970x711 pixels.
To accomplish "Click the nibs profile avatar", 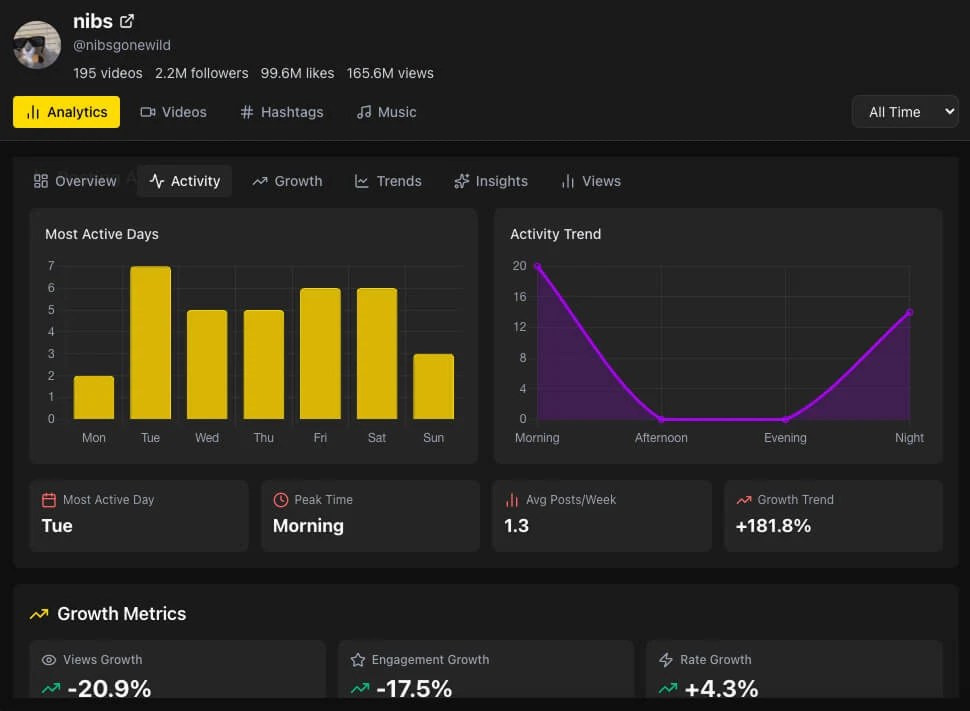I will [37, 45].
